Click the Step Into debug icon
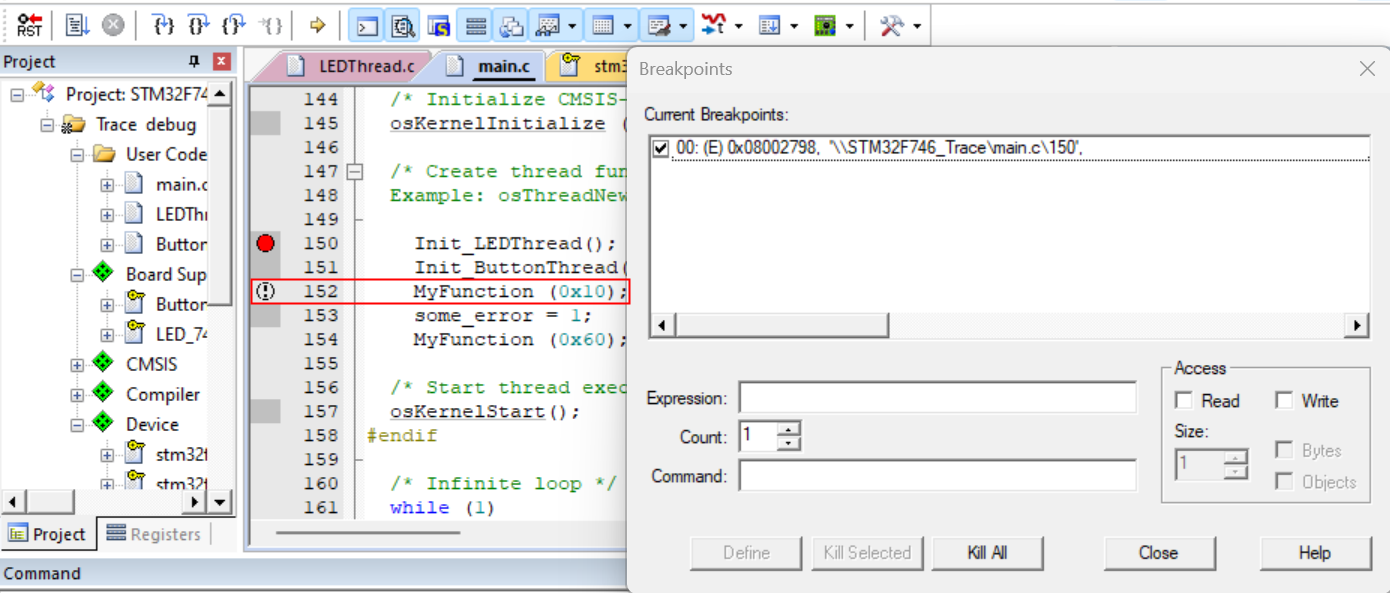 click(164, 25)
